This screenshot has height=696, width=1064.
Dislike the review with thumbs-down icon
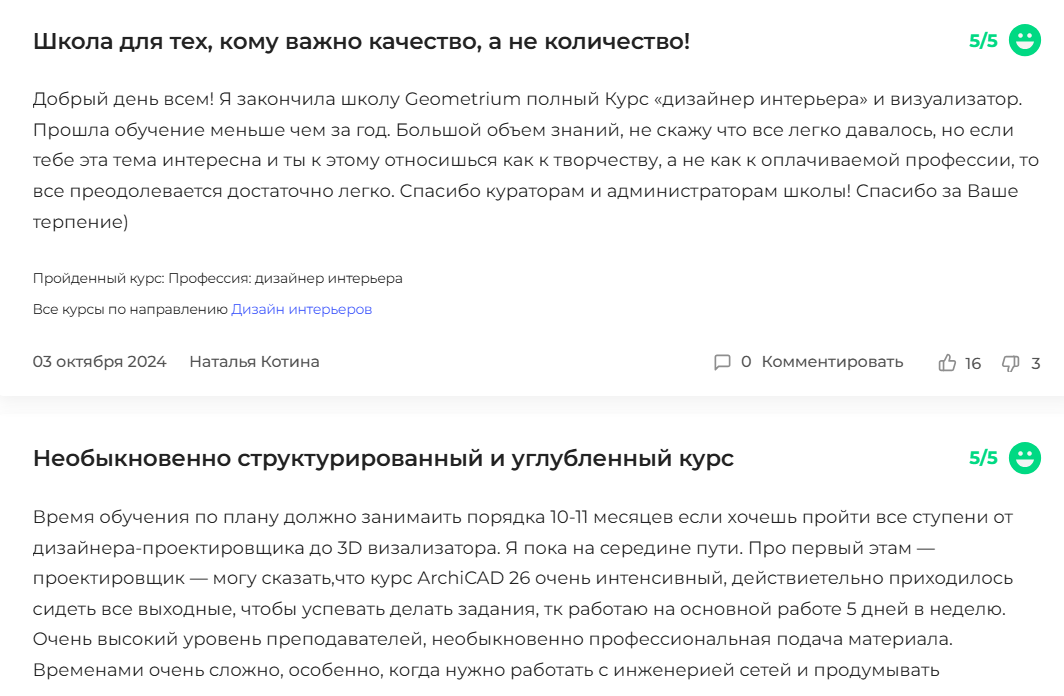[1010, 363]
